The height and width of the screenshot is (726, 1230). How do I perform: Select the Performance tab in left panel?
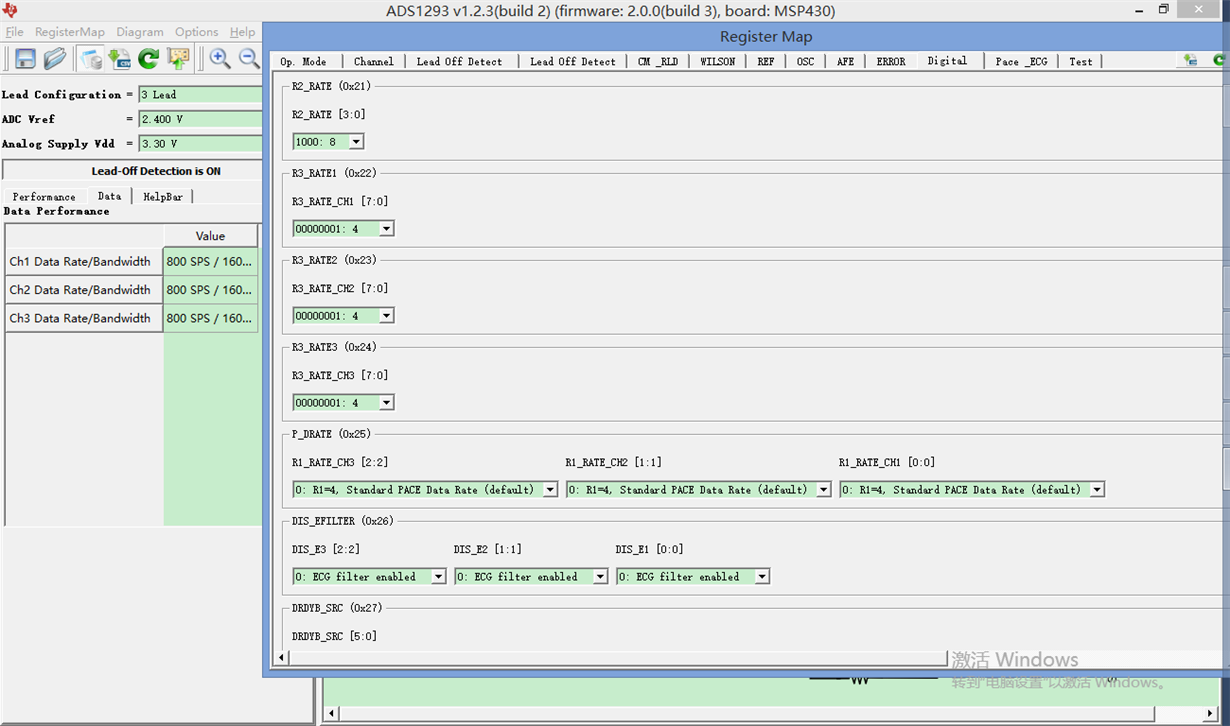point(44,196)
